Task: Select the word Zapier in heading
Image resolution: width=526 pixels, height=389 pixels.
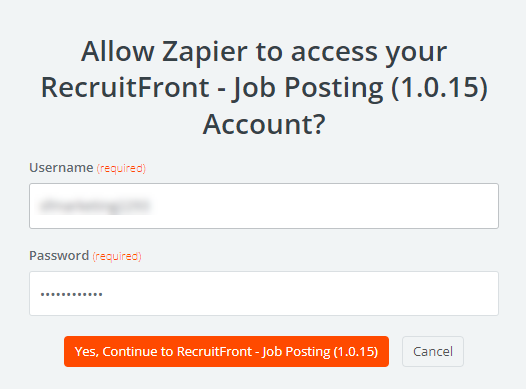Action: coord(205,52)
